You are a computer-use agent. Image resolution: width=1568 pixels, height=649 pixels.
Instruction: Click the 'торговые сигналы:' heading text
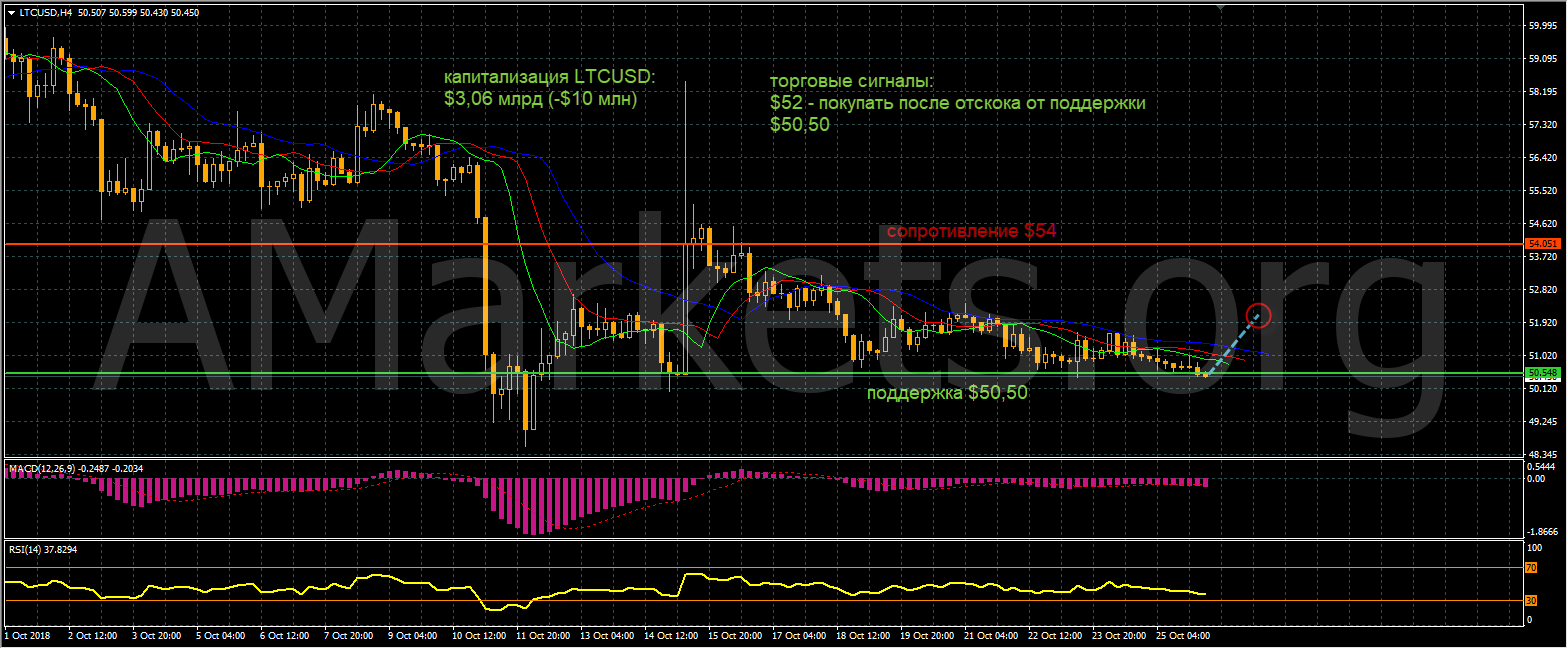850,81
